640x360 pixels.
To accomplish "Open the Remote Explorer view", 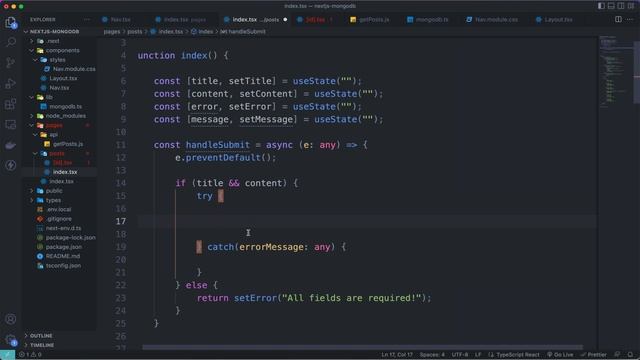I will click(x=11, y=124).
